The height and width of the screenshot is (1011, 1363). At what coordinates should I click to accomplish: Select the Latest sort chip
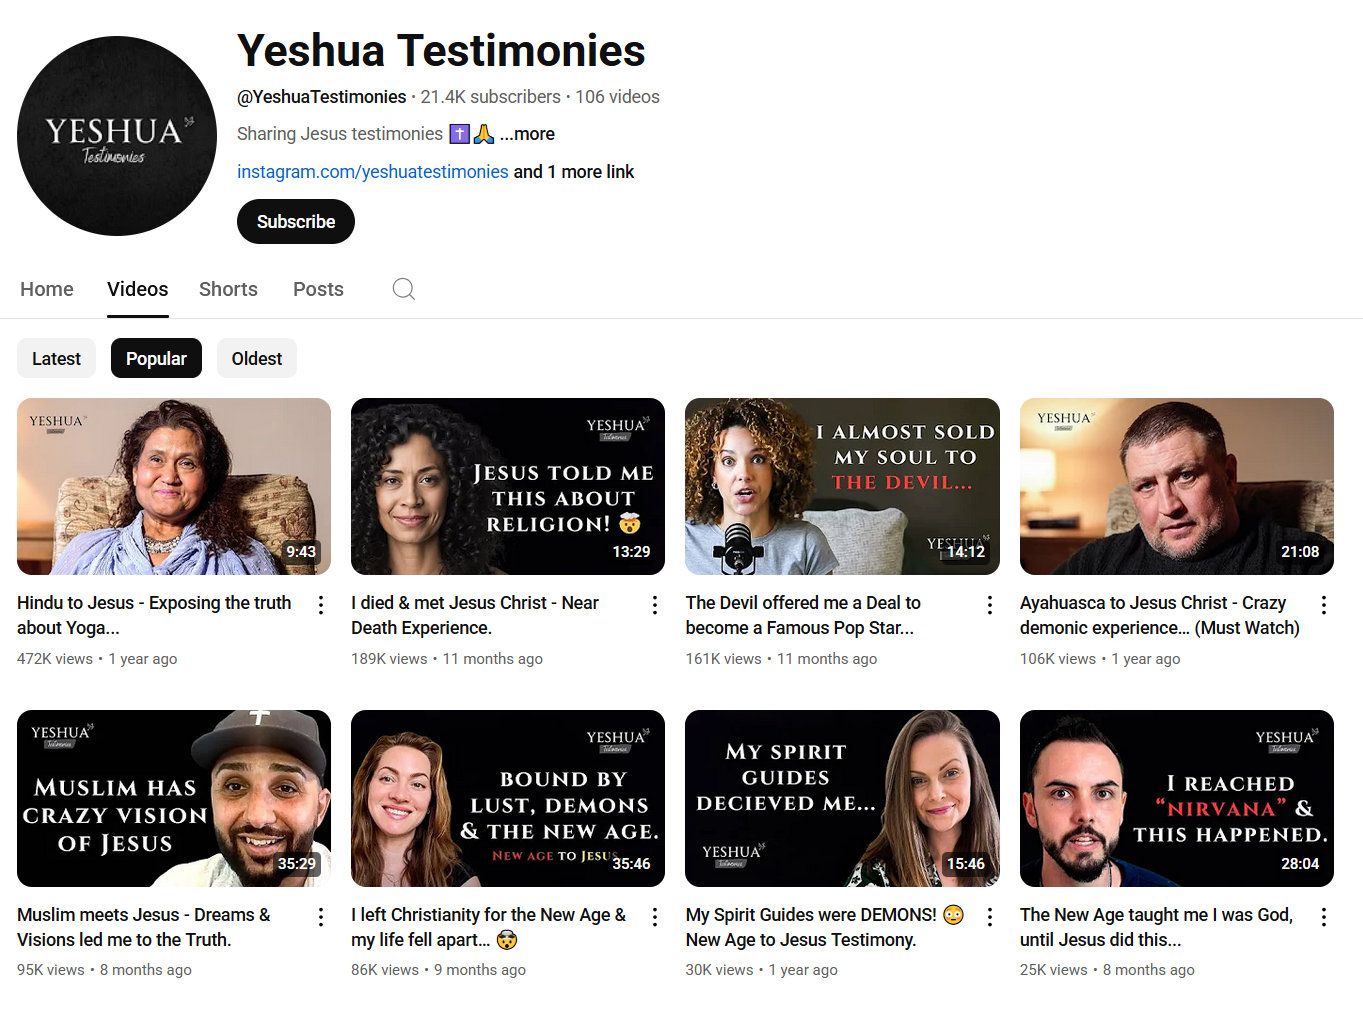pyautogui.click(x=56, y=358)
